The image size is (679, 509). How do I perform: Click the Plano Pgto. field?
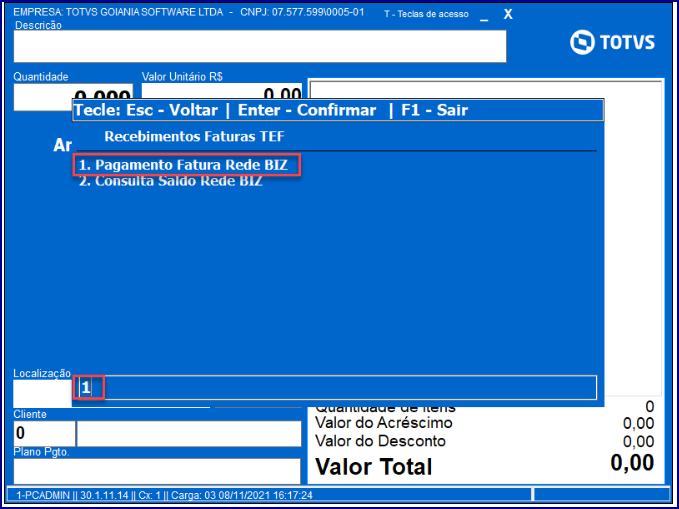click(x=157, y=471)
